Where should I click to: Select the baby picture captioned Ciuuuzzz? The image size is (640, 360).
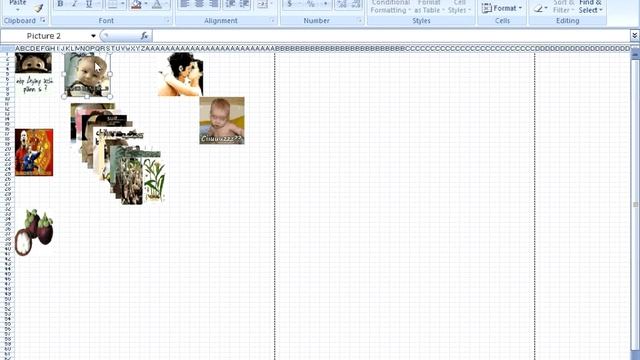tap(222, 120)
